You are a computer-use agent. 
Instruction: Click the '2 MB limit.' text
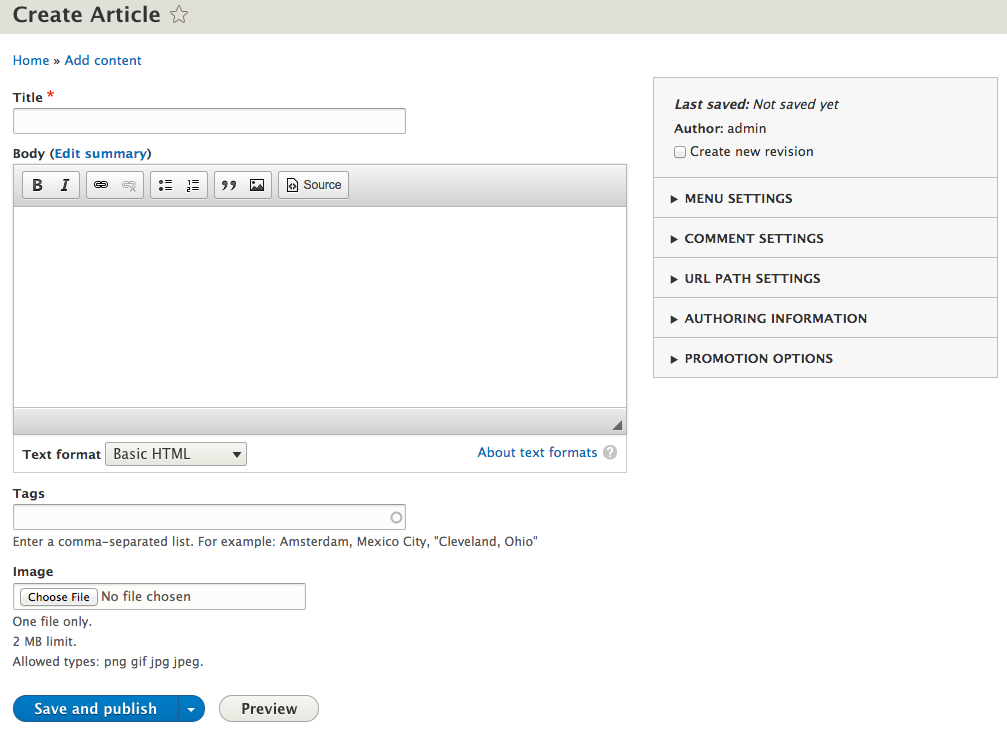click(x=44, y=641)
